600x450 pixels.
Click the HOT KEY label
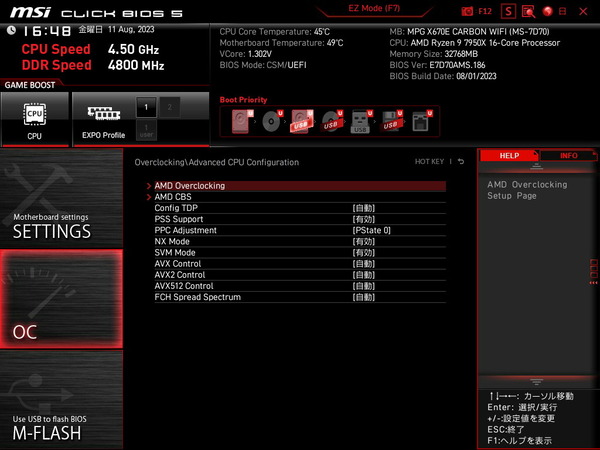429,161
